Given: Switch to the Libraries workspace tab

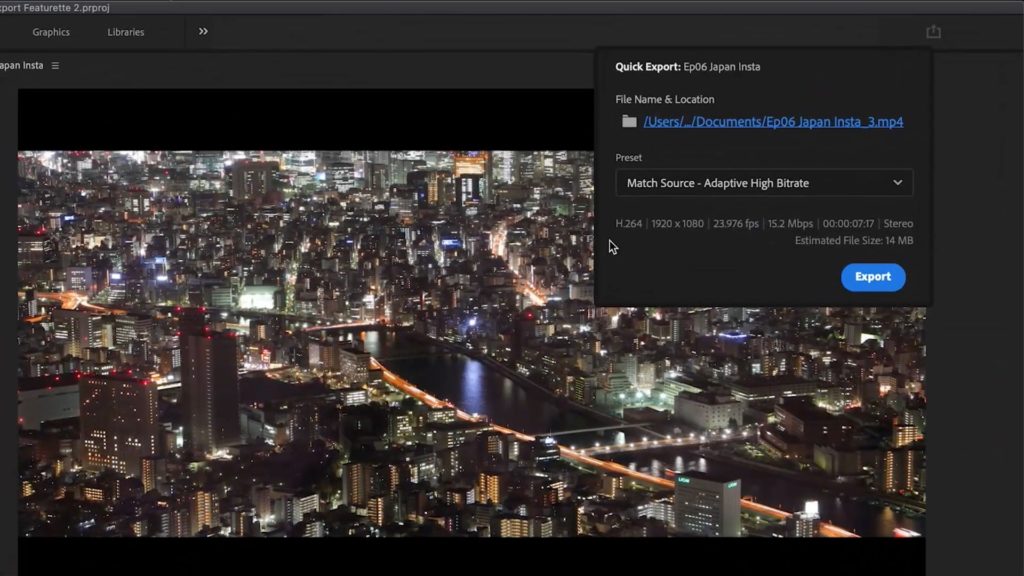Looking at the screenshot, I should 126,32.
